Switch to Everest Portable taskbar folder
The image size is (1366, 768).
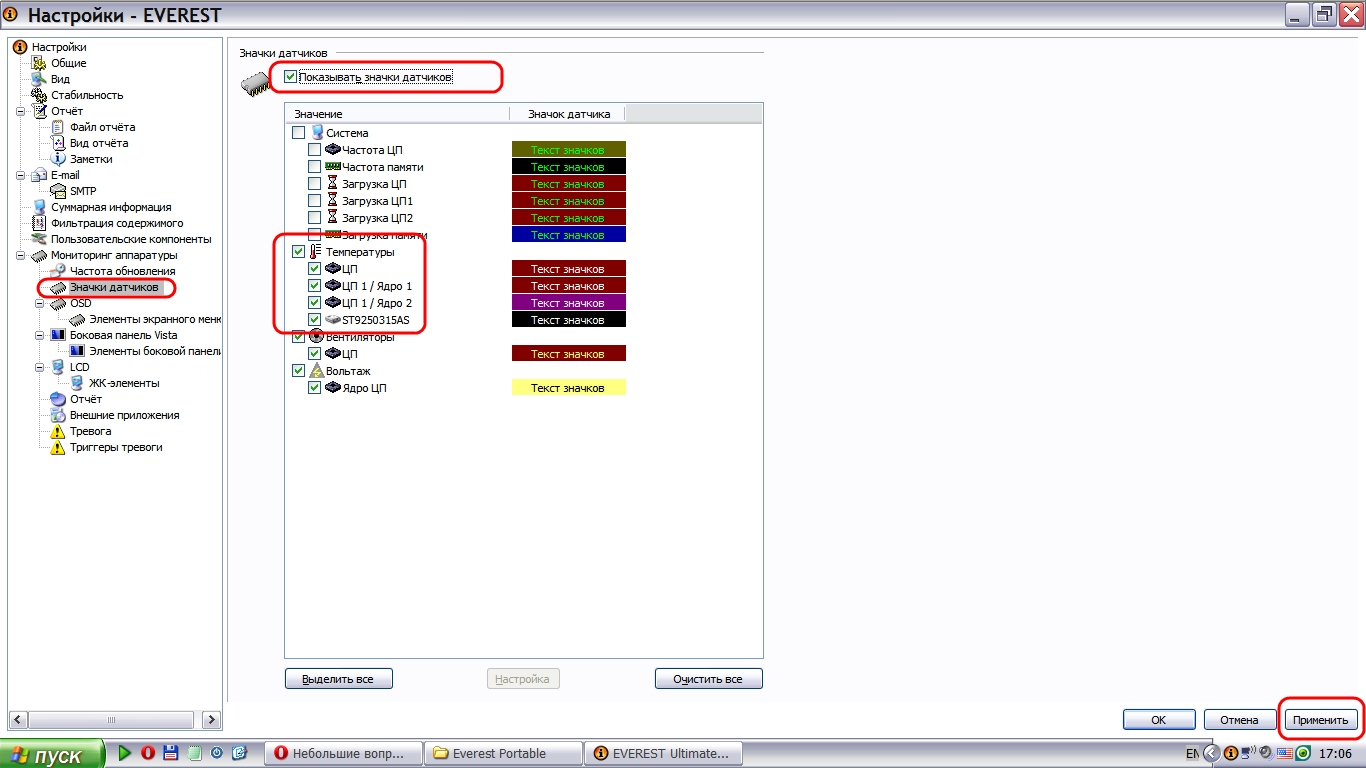(x=503, y=753)
